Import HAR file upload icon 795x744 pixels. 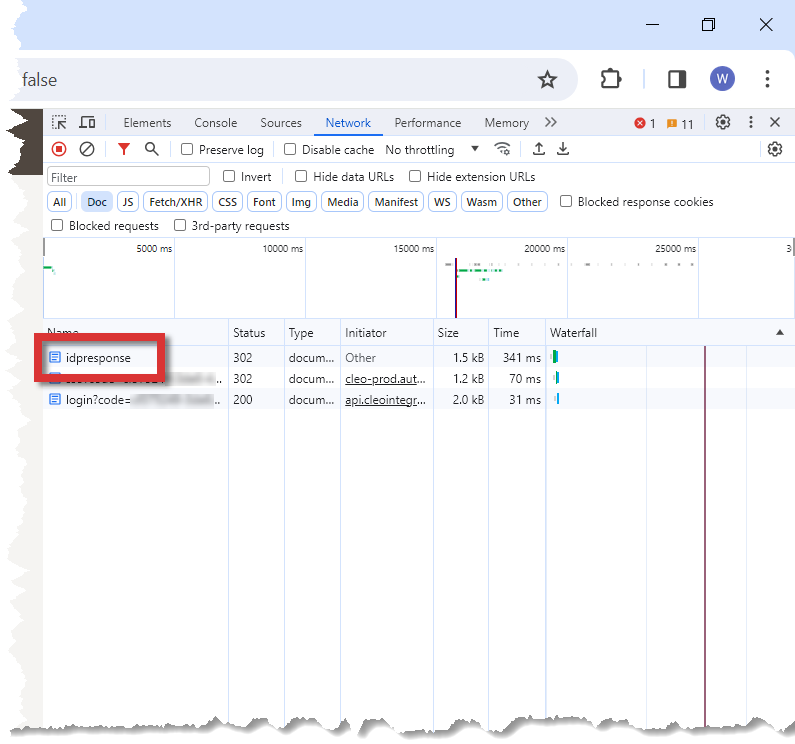click(538, 149)
